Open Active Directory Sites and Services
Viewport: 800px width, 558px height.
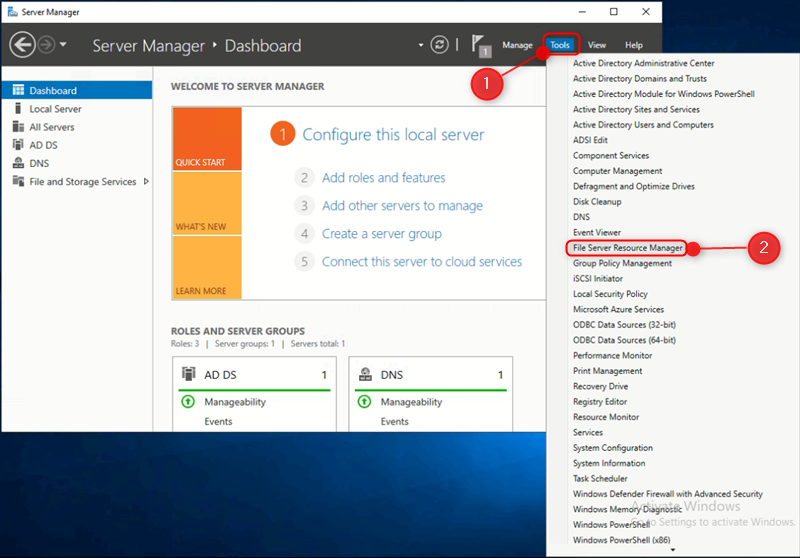click(636, 109)
